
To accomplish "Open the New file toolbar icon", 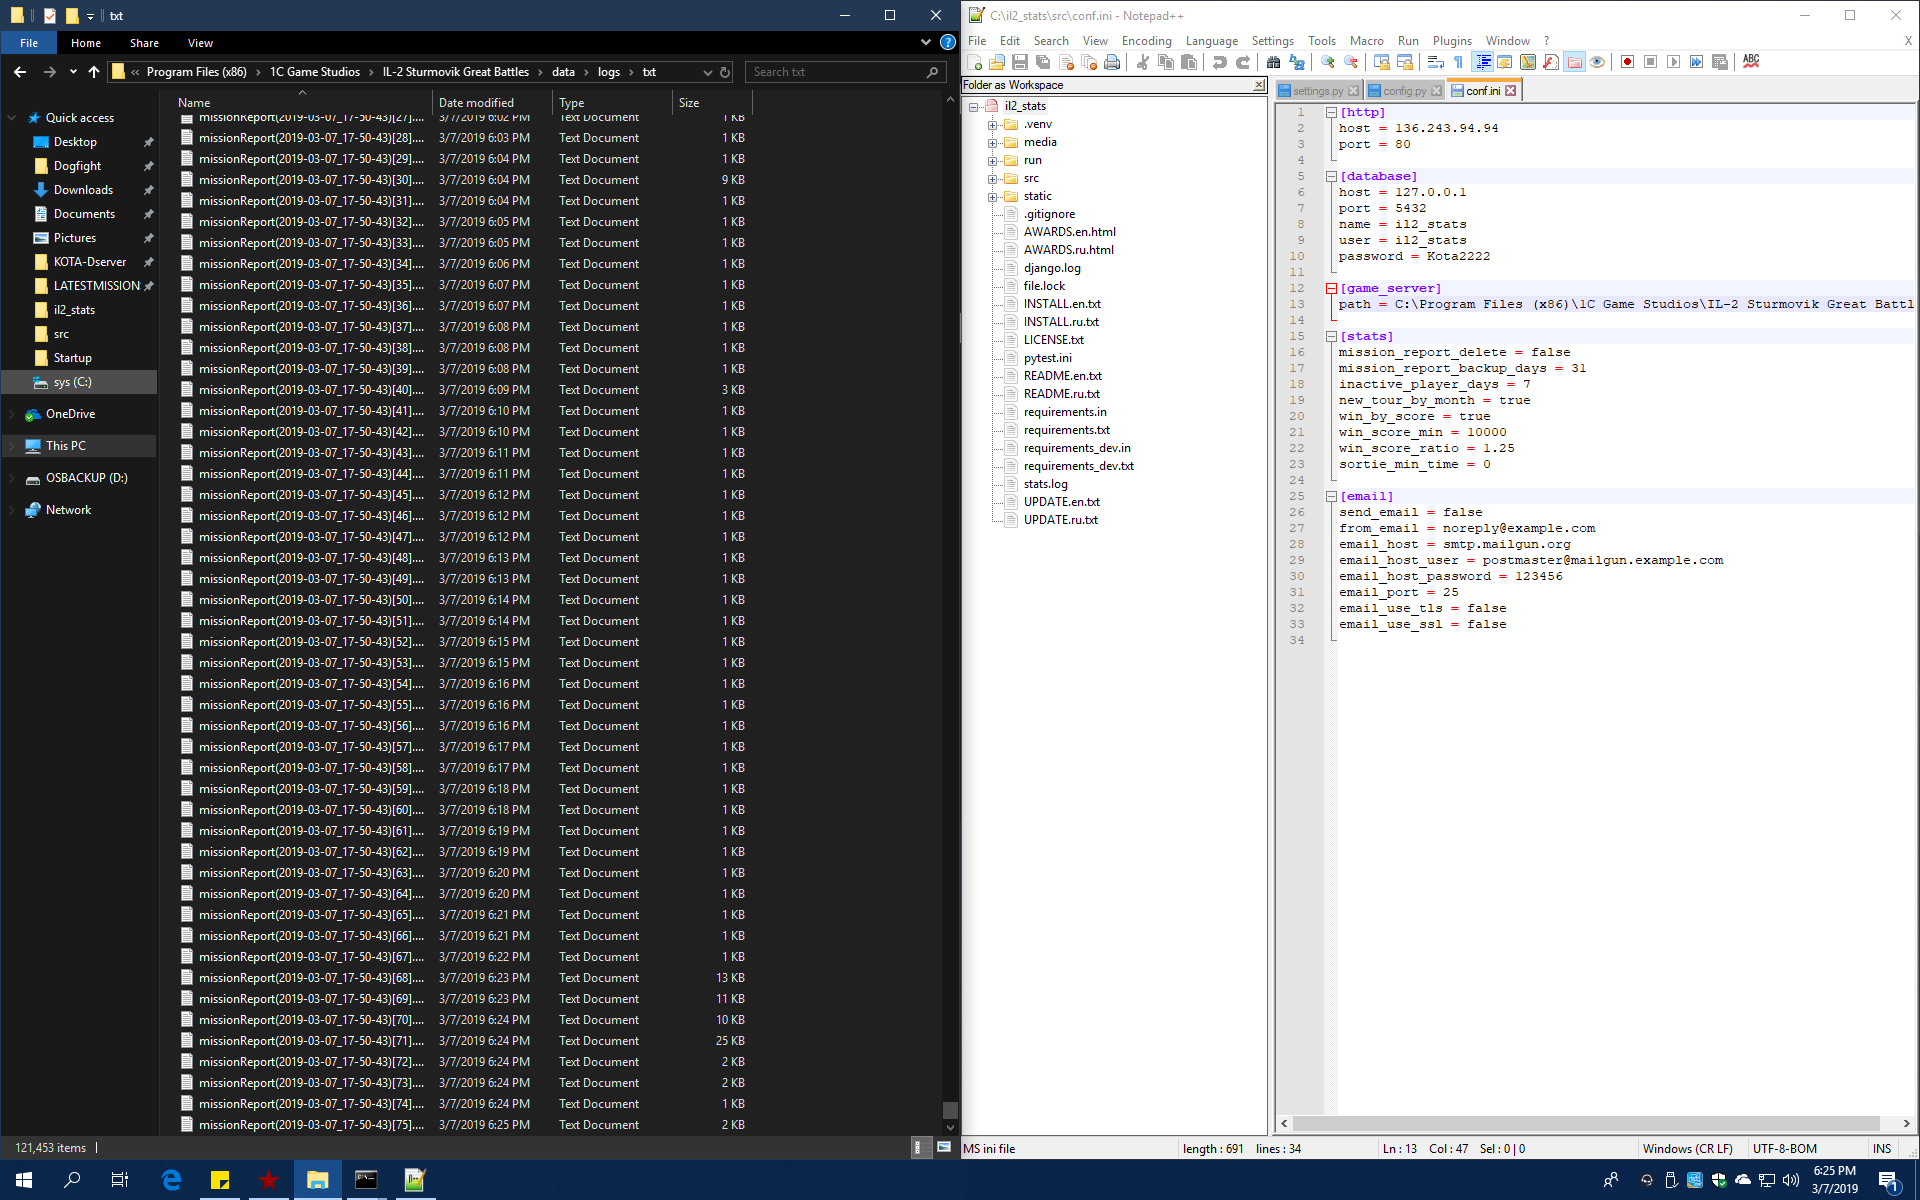I will click(x=974, y=62).
